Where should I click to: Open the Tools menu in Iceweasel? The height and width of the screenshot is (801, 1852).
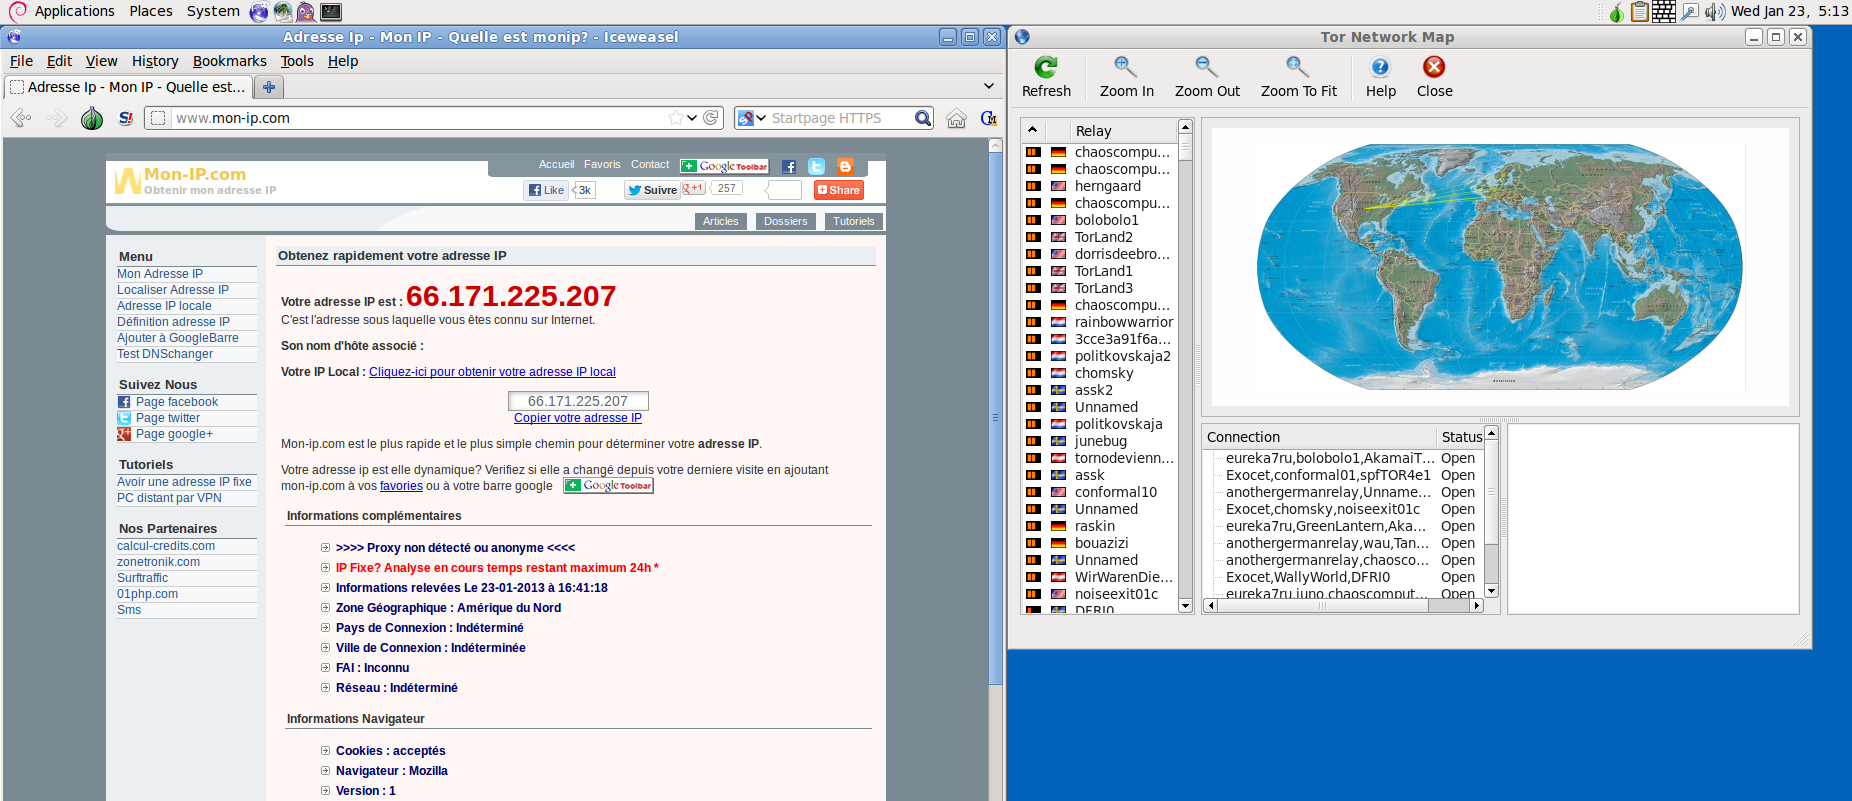[x=297, y=61]
